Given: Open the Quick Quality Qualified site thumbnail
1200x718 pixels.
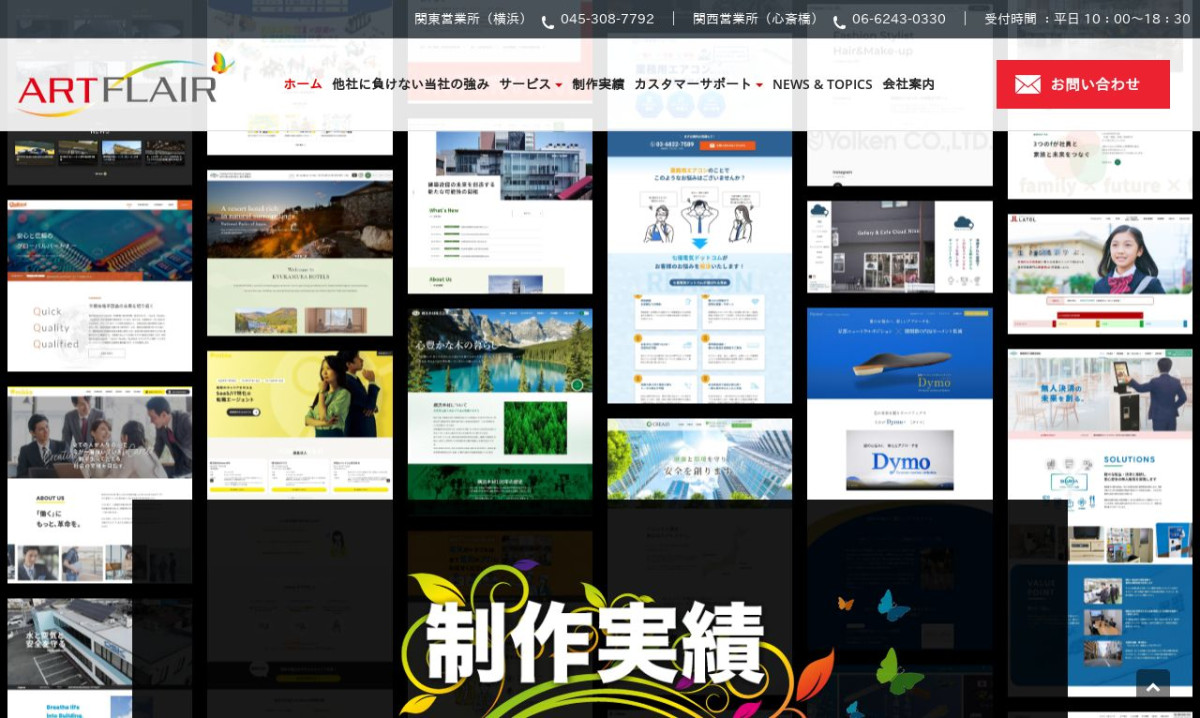Looking at the screenshot, I should [99, 285].
